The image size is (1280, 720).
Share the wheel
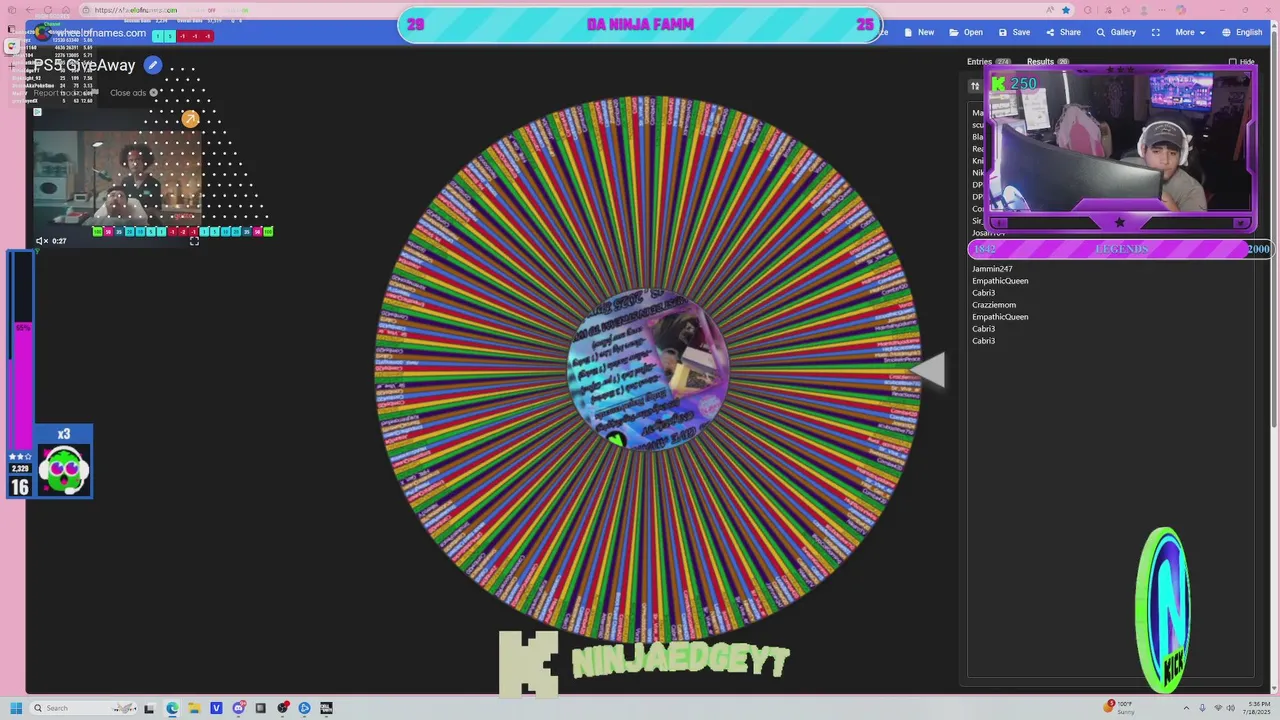point(1063,32)
